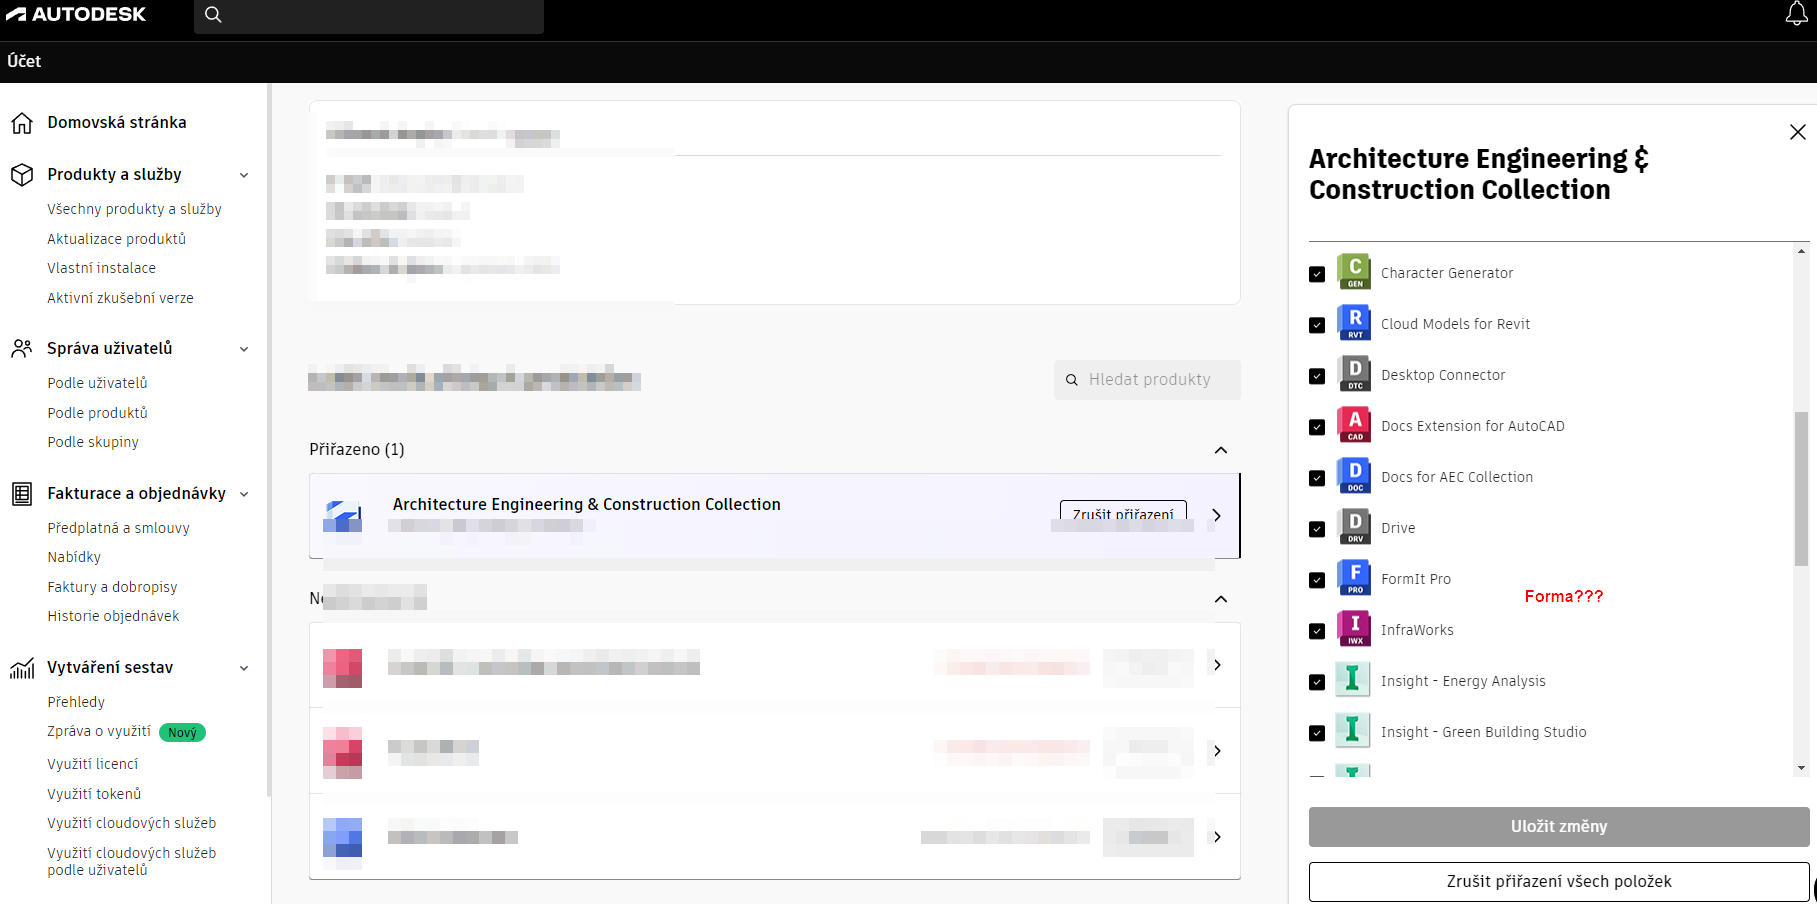Viewport: 1817px width, 904px height.
Task: Collapse the Vytváření sestav section
Action: point(244,668)
